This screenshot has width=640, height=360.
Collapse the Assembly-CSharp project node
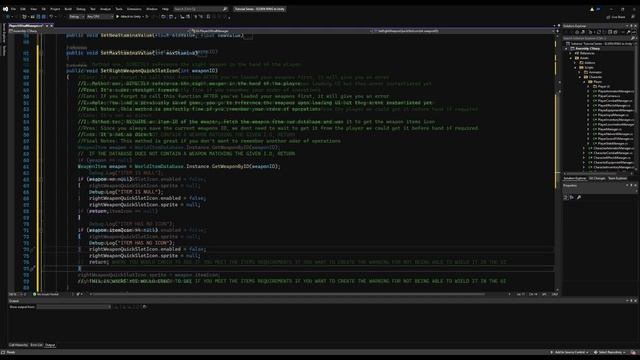(566, 49)
